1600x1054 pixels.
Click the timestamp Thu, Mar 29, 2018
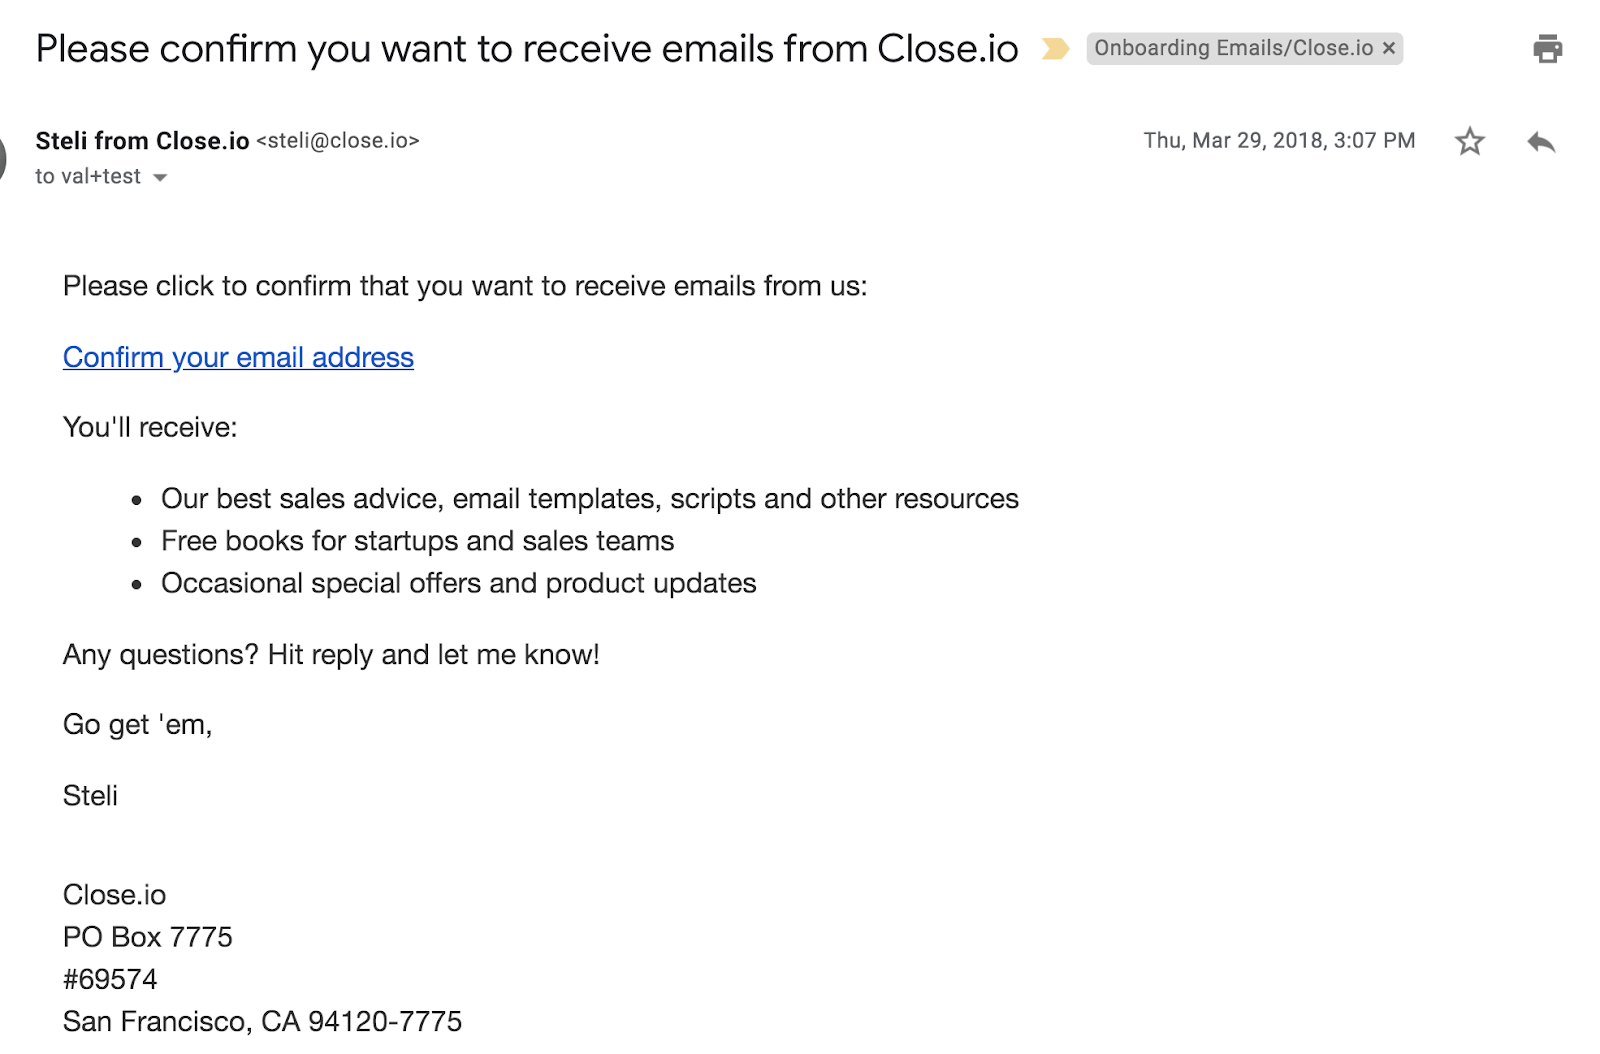coord(1279,141)
